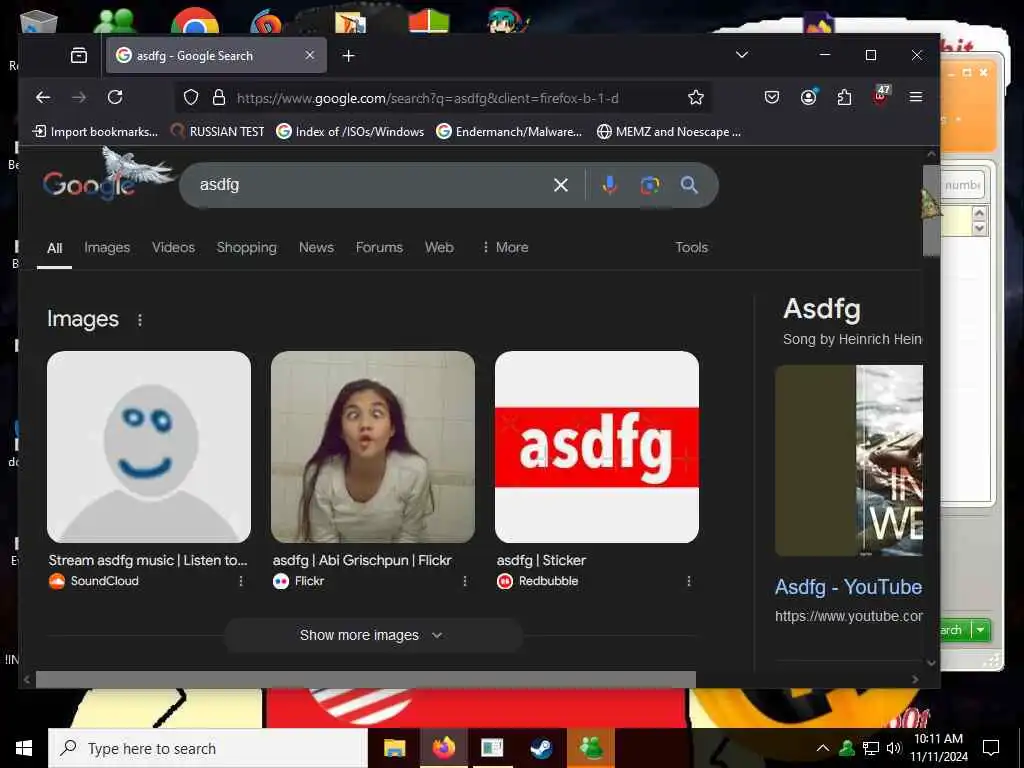1024x768 pixels.
Task: Open options menu for Redbubble result
Action: [x=689, y=581]
